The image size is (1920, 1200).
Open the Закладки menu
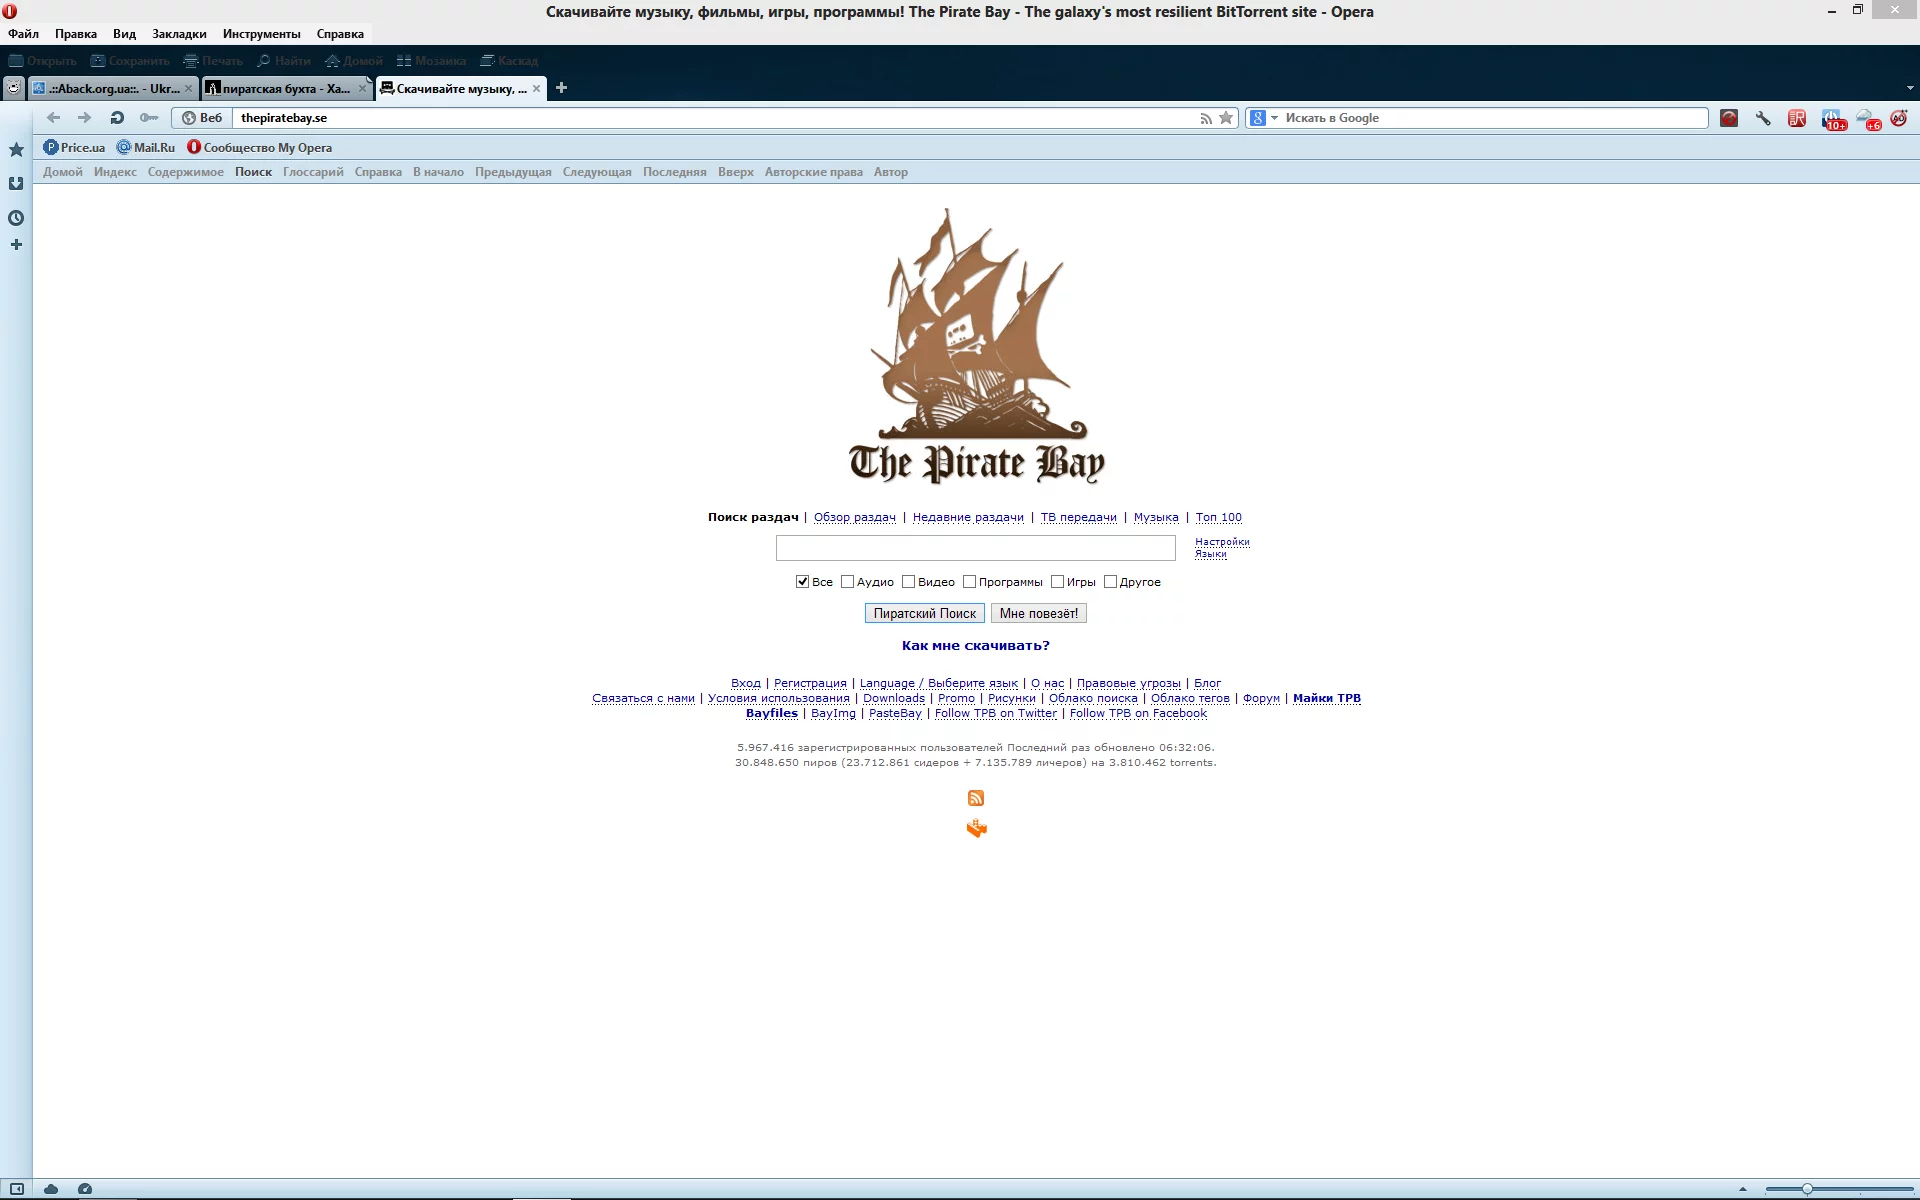pyautogui.click(x=179, y=34)
